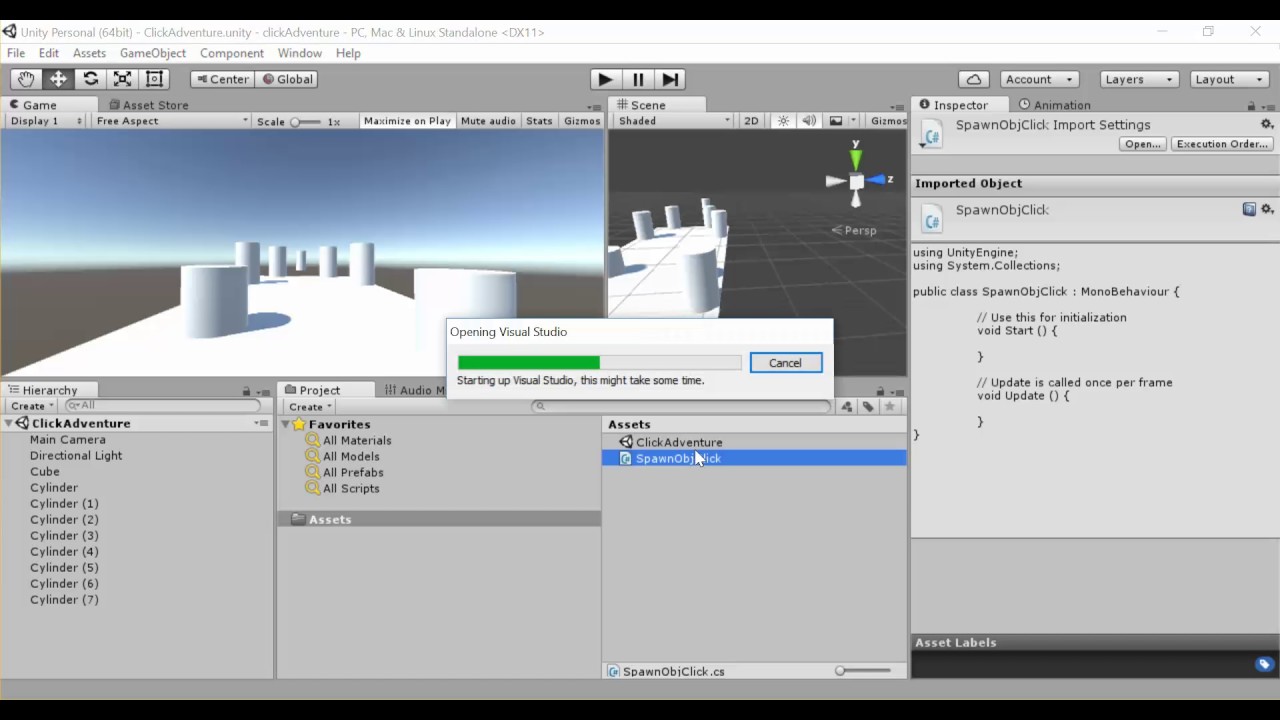Toggle Global coordinate space button
Image resolution: width=1280 pixels, height=720 pixels.
pos(287,79)
